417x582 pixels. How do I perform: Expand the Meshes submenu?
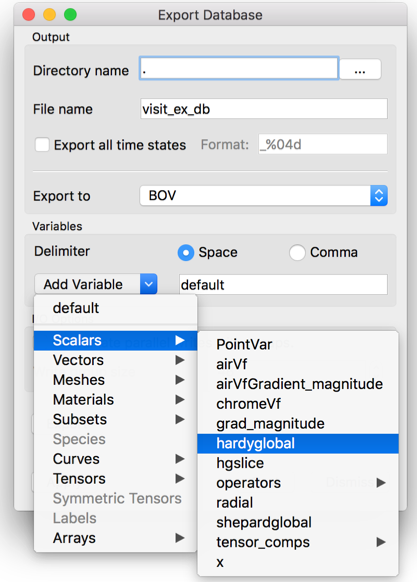[115, 380]
